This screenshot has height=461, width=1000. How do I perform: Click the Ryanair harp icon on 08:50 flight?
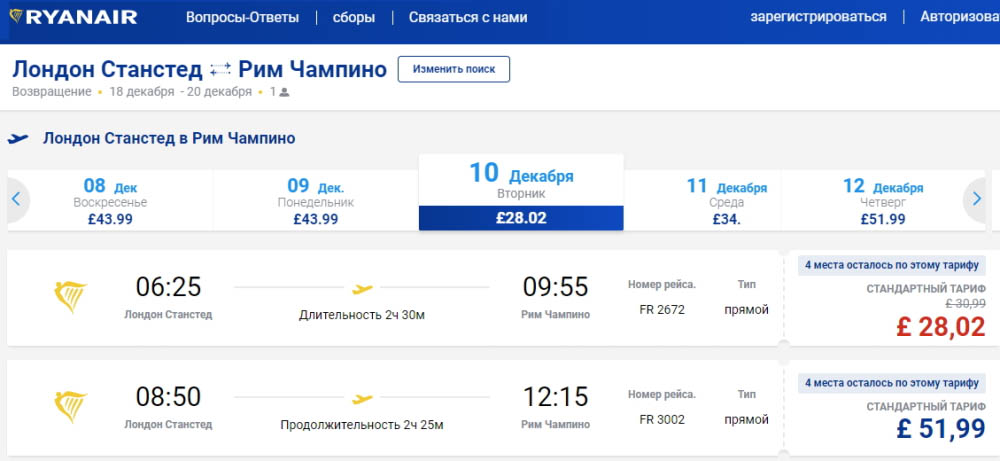pyautogui.click(x=70, y=405)
